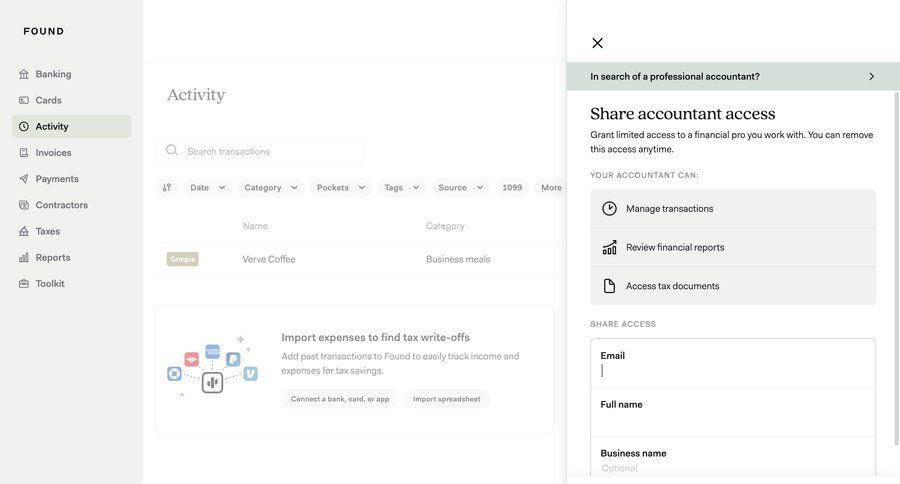Click the Taxes icon in sidebar

(24, 231)
